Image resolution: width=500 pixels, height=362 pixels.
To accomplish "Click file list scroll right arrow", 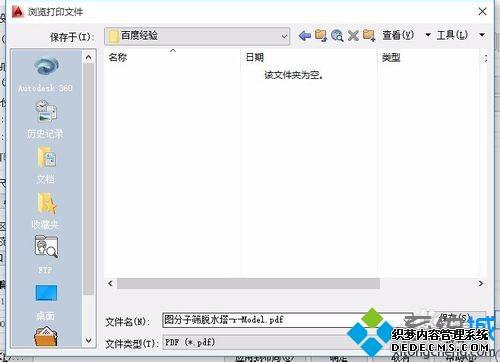I will [x=480, y=283].
